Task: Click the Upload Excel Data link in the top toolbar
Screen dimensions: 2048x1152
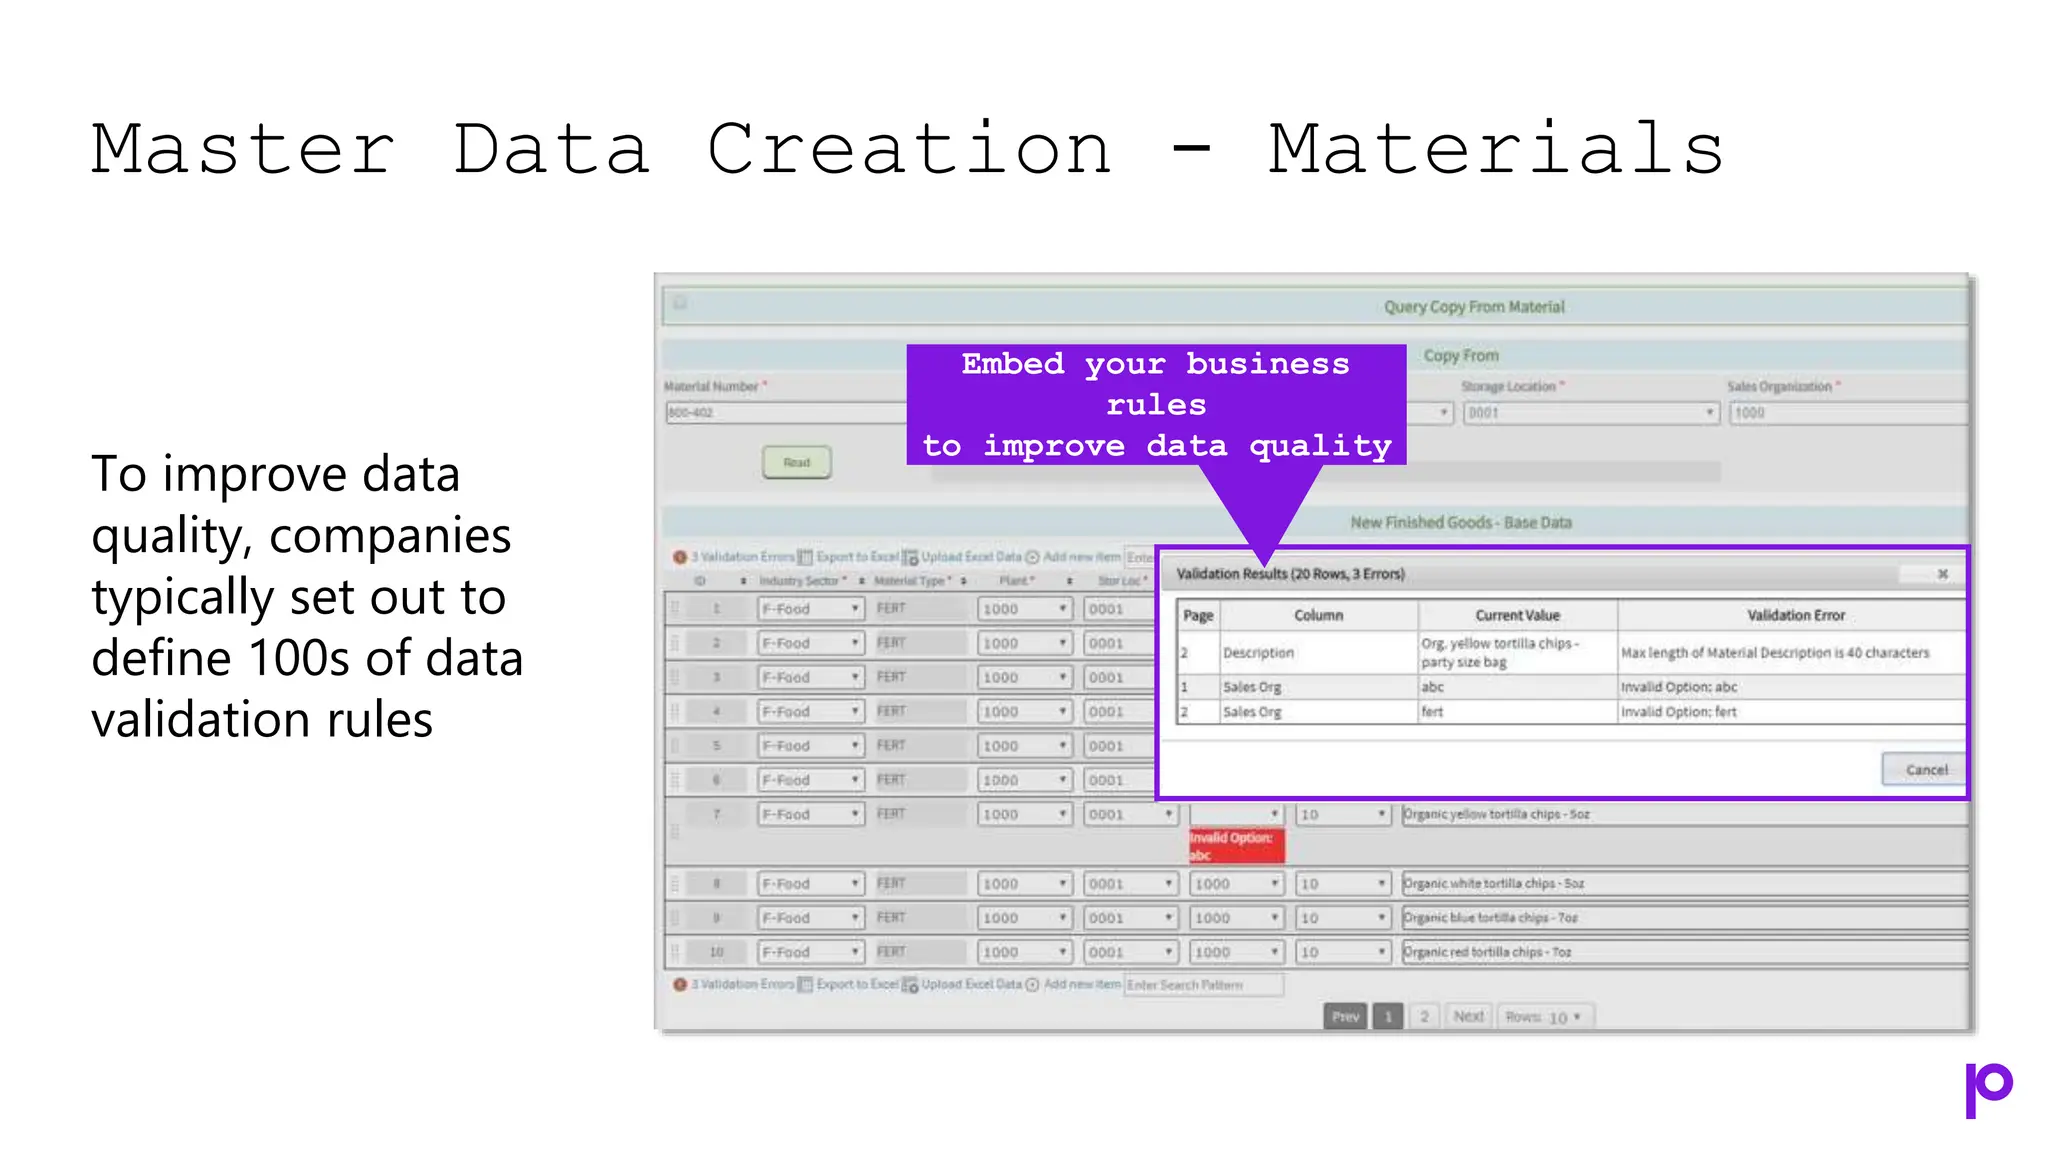Action: tap(971, 557)
